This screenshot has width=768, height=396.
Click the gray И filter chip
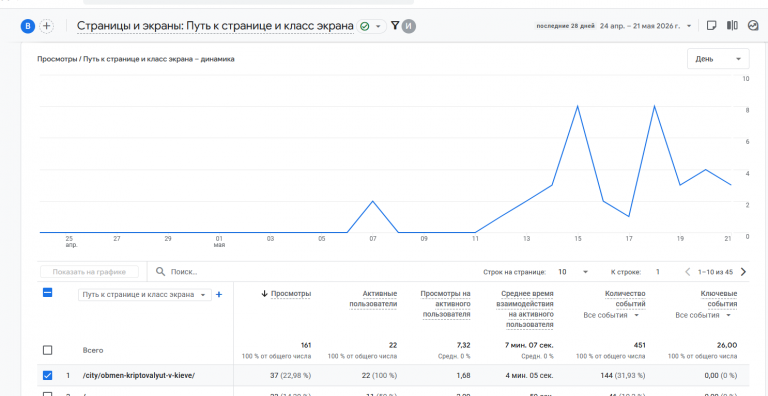pos(409,26)
